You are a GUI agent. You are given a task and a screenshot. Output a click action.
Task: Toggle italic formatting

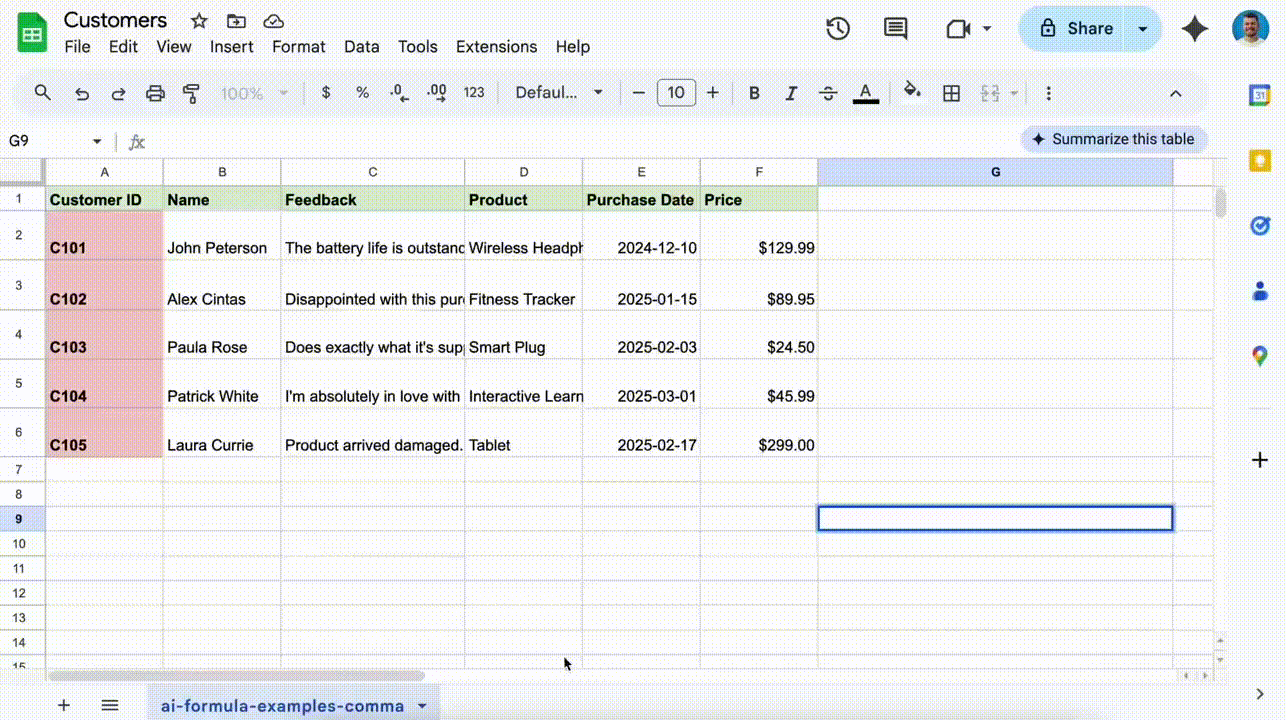(x=791, y=93)
